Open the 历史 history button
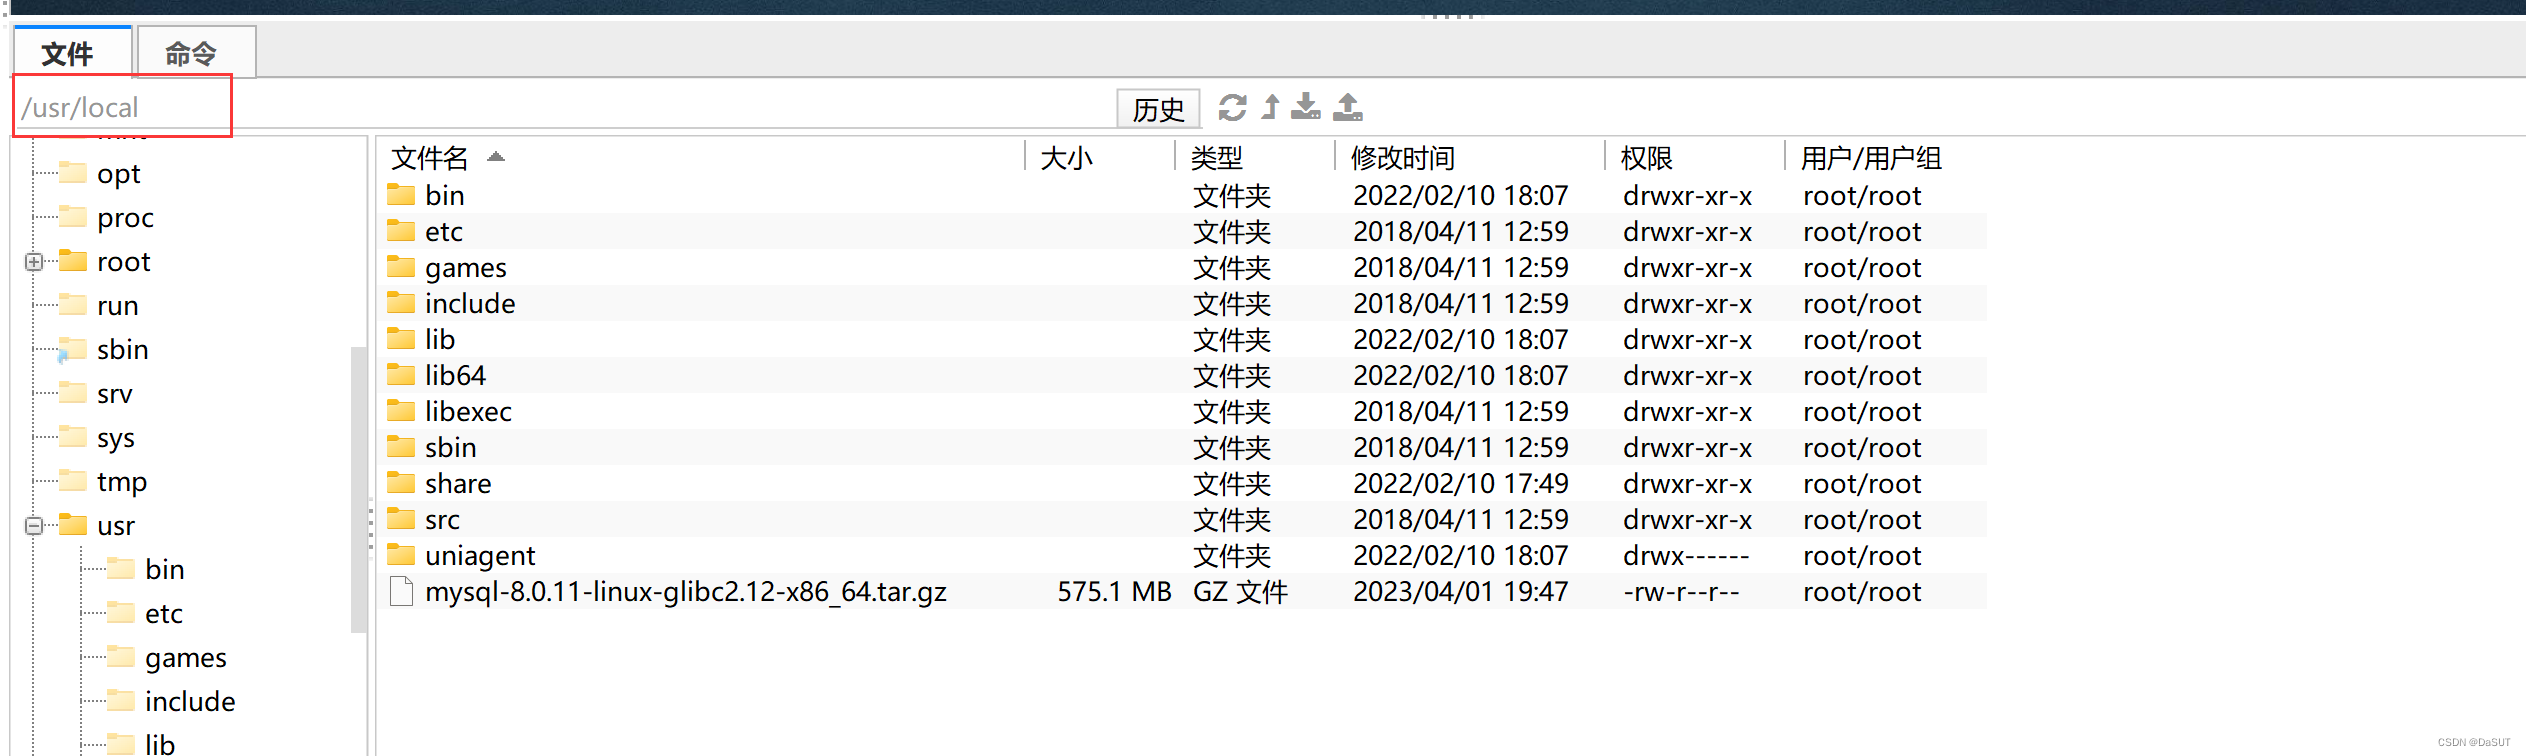Viewport: 2526px width, 756px height. (x=1158, y=109)
